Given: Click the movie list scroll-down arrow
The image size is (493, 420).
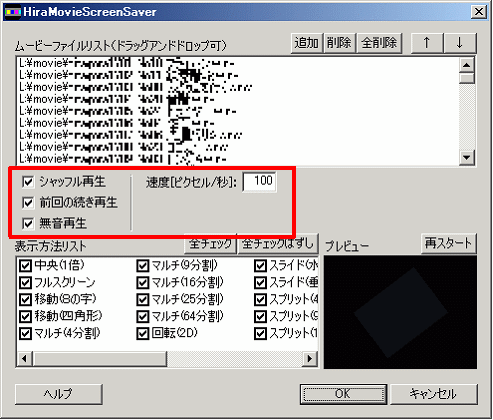Looking at the screenshot, I should point(467,157).
